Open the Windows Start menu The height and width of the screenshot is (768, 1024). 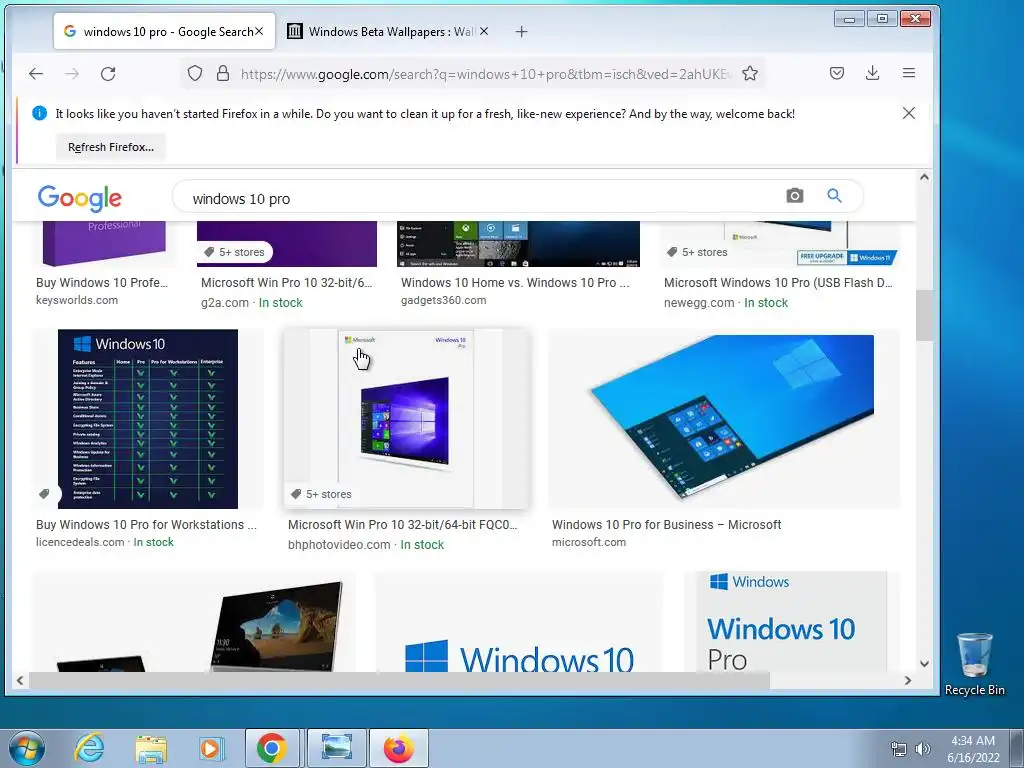27,748
